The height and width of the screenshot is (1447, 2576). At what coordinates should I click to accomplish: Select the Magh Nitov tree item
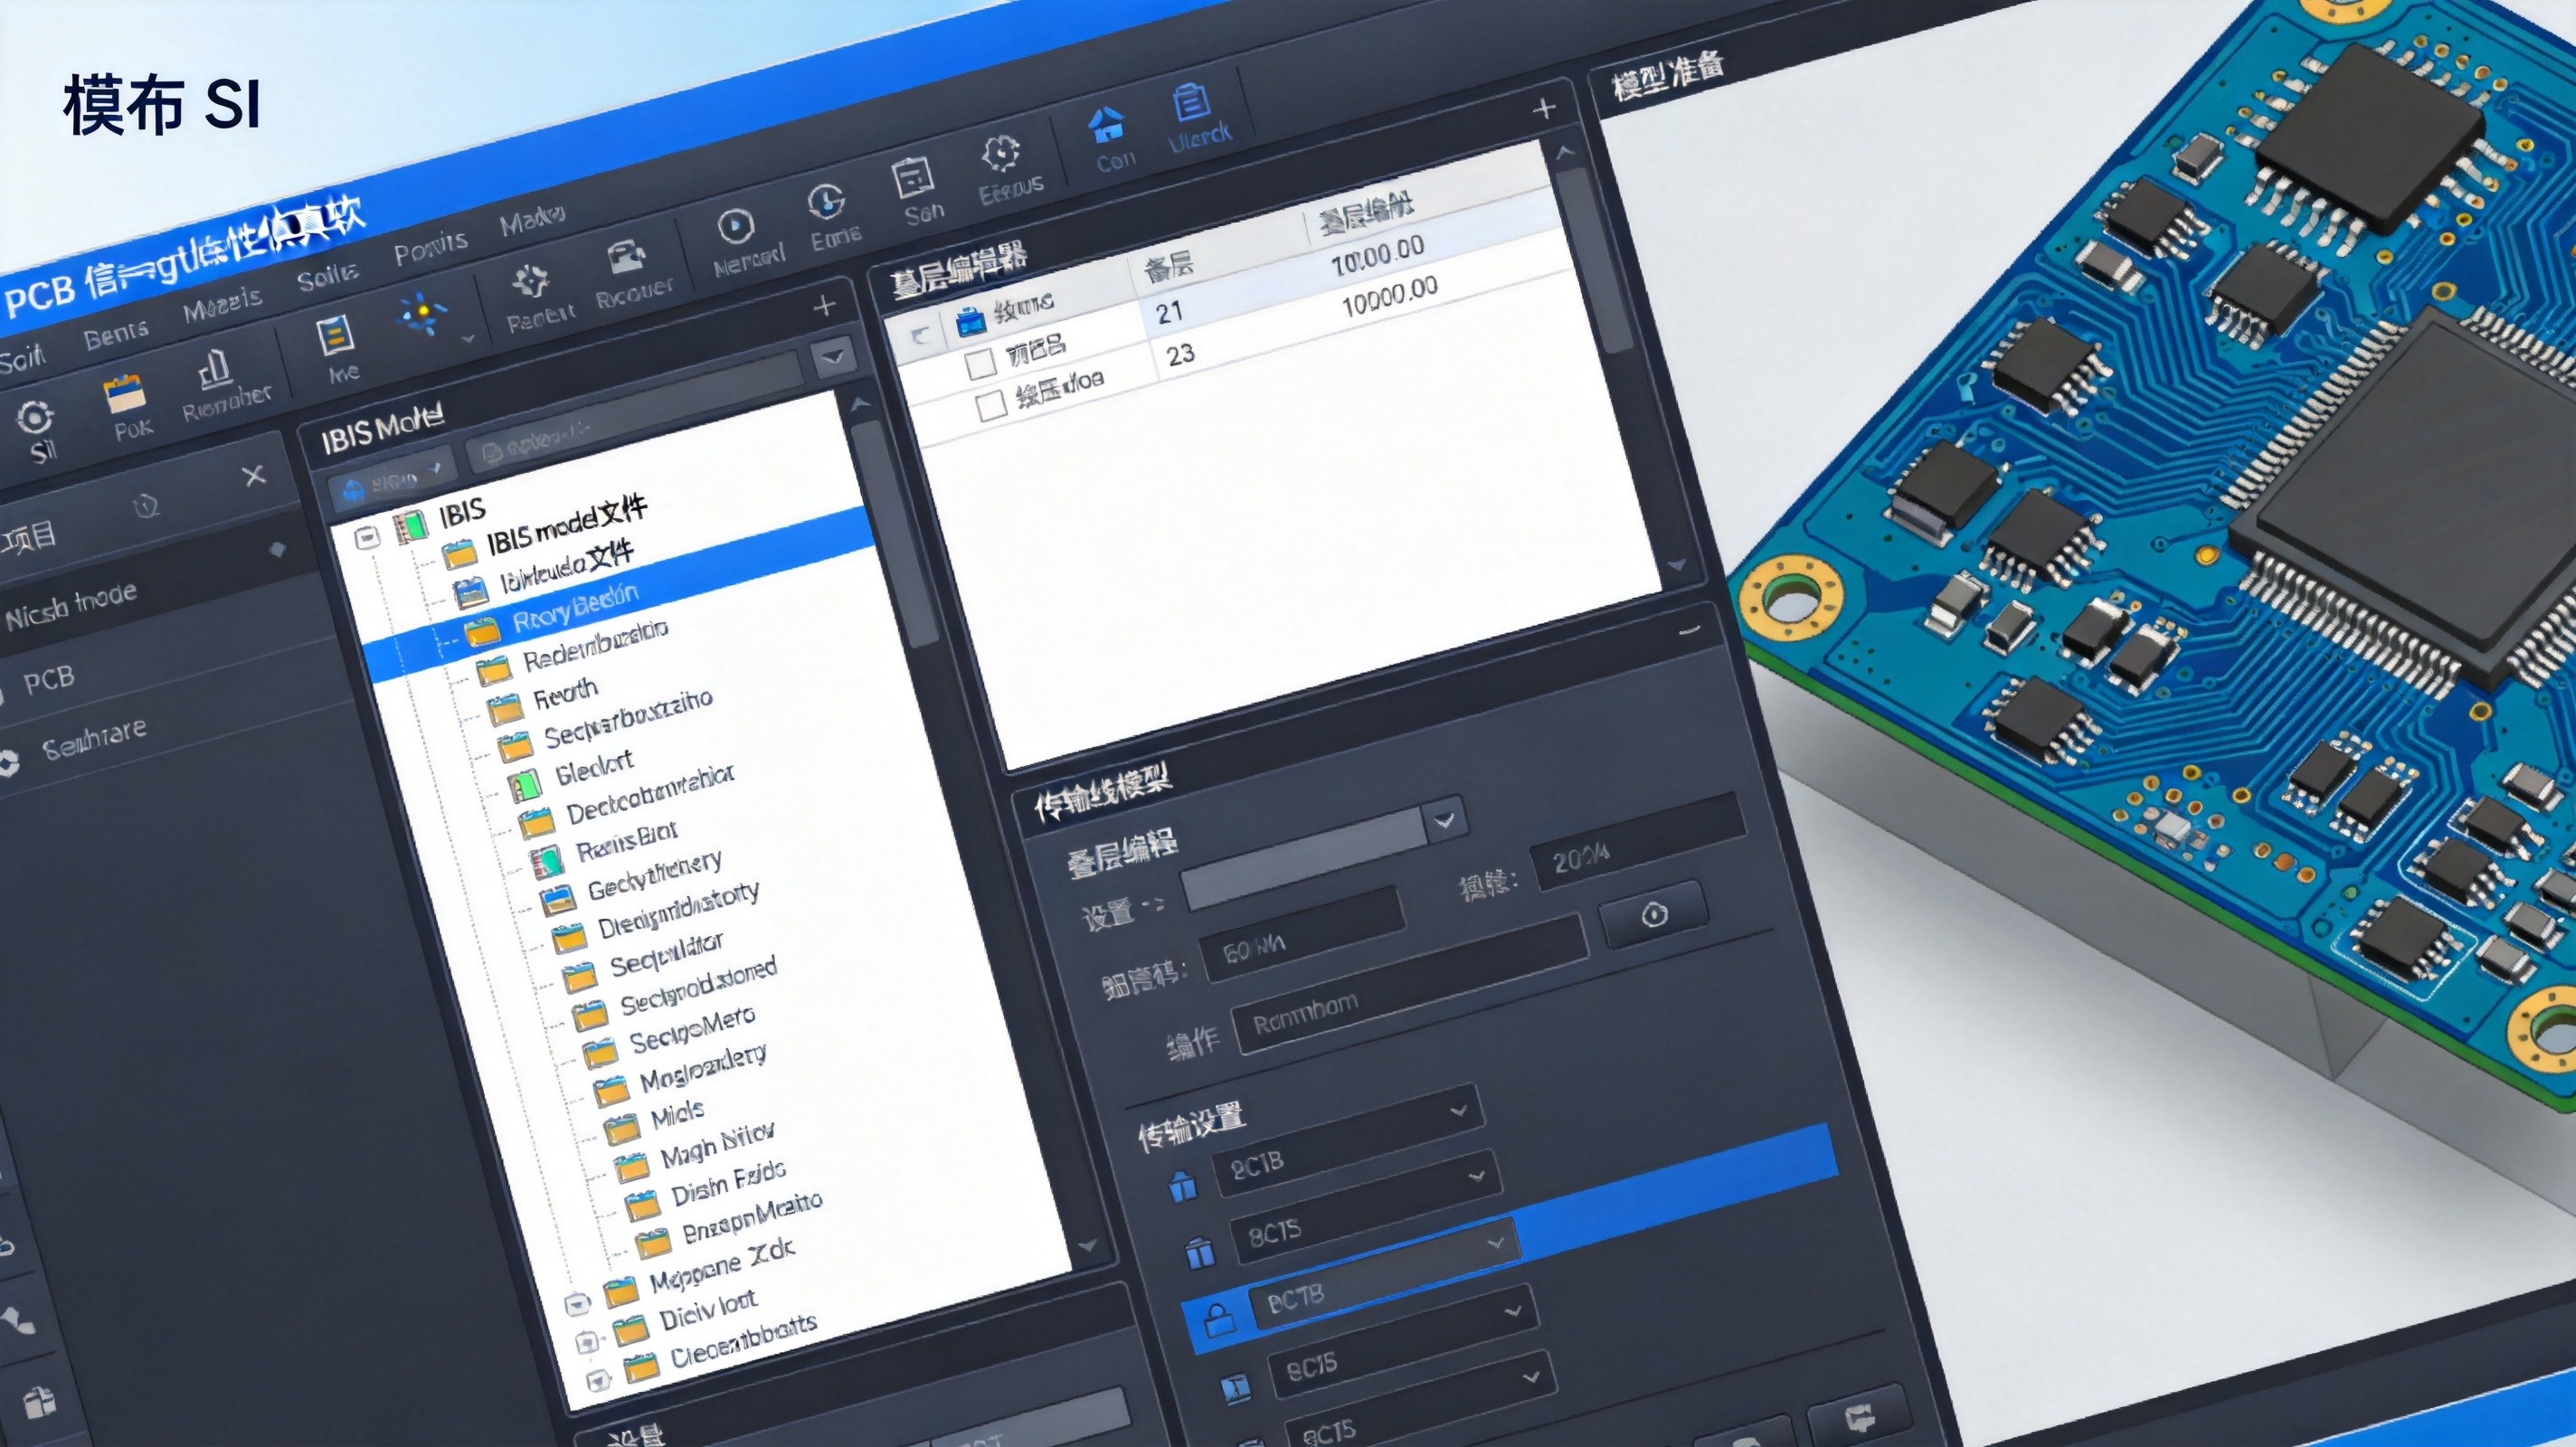click(x=717, y=1146)
